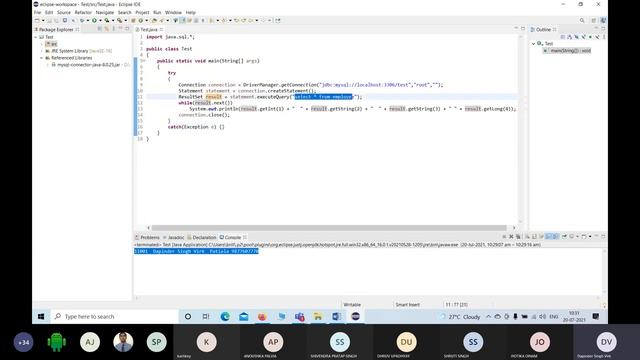640x360 pixels.
Task: Open Microsoft Edge from the taskbar
Action: (225, 316)
